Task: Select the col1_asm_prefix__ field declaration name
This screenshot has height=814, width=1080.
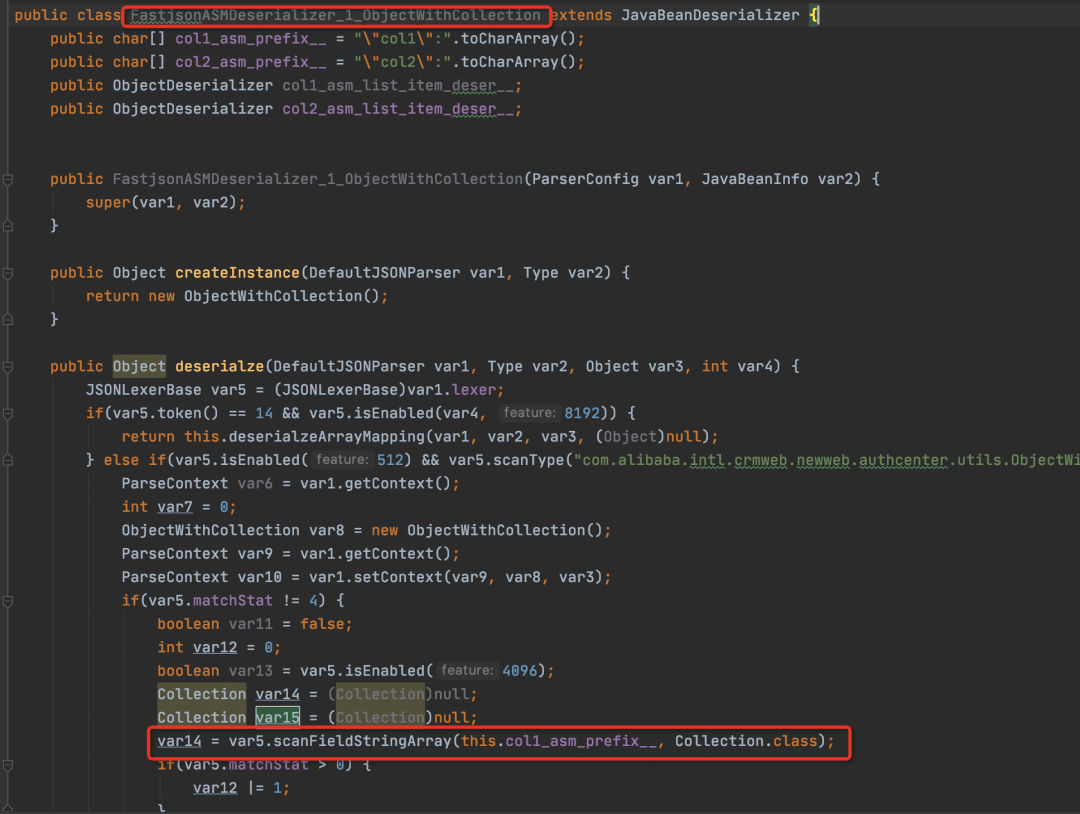Action: pyautogui.click(x=251, y=39)
